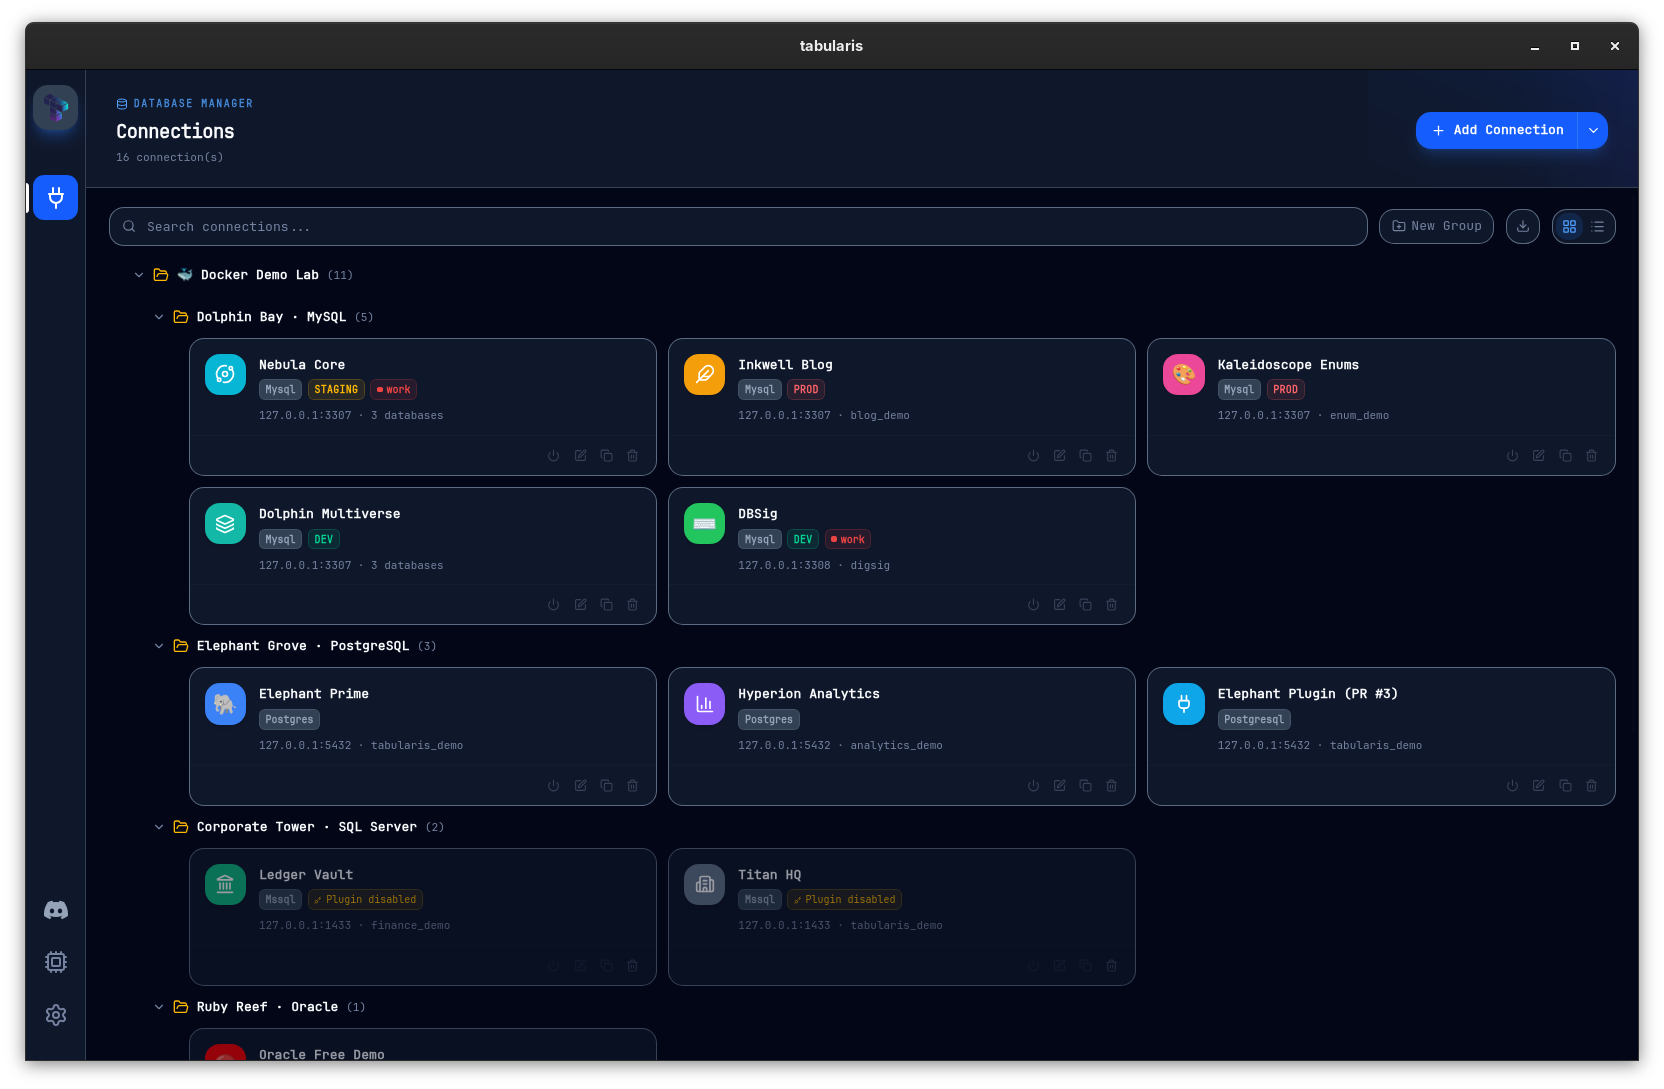Edit the Inkwell Blog connection

tap(1059, 456)
